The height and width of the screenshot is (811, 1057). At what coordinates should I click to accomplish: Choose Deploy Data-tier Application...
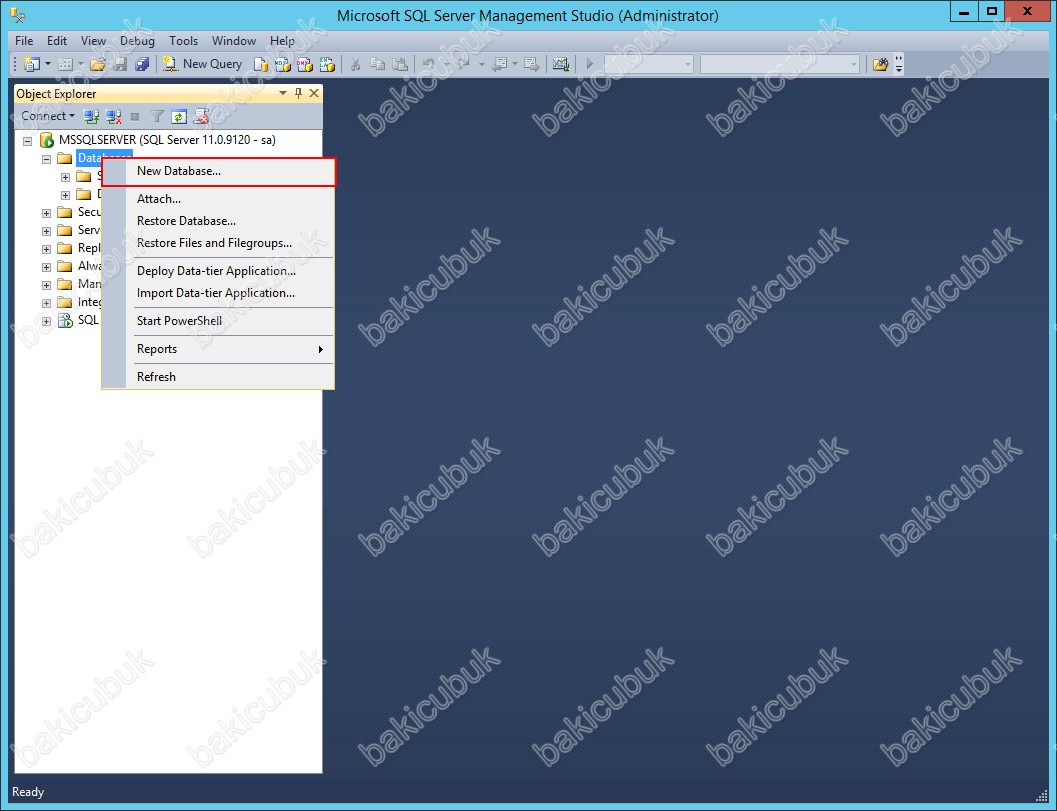218,271
